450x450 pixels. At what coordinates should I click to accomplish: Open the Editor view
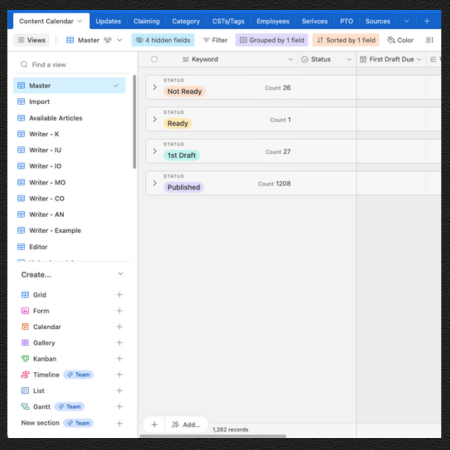69,247
